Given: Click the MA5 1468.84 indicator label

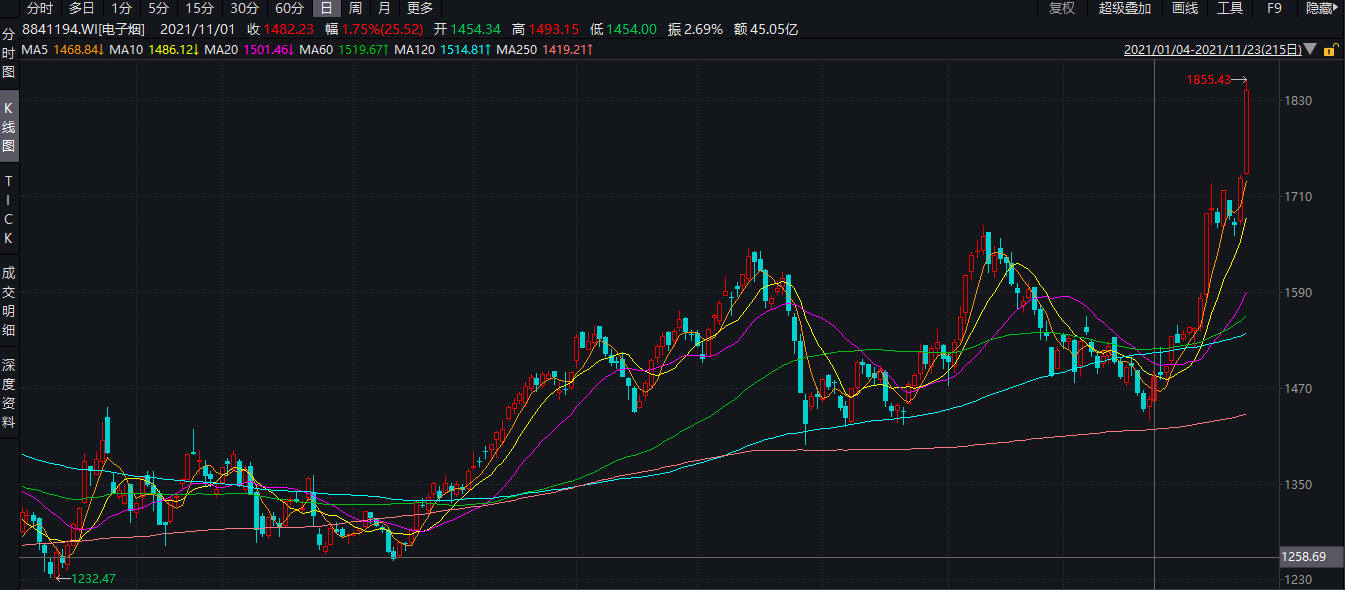Looking at the screenshot, I should (62, 49).
